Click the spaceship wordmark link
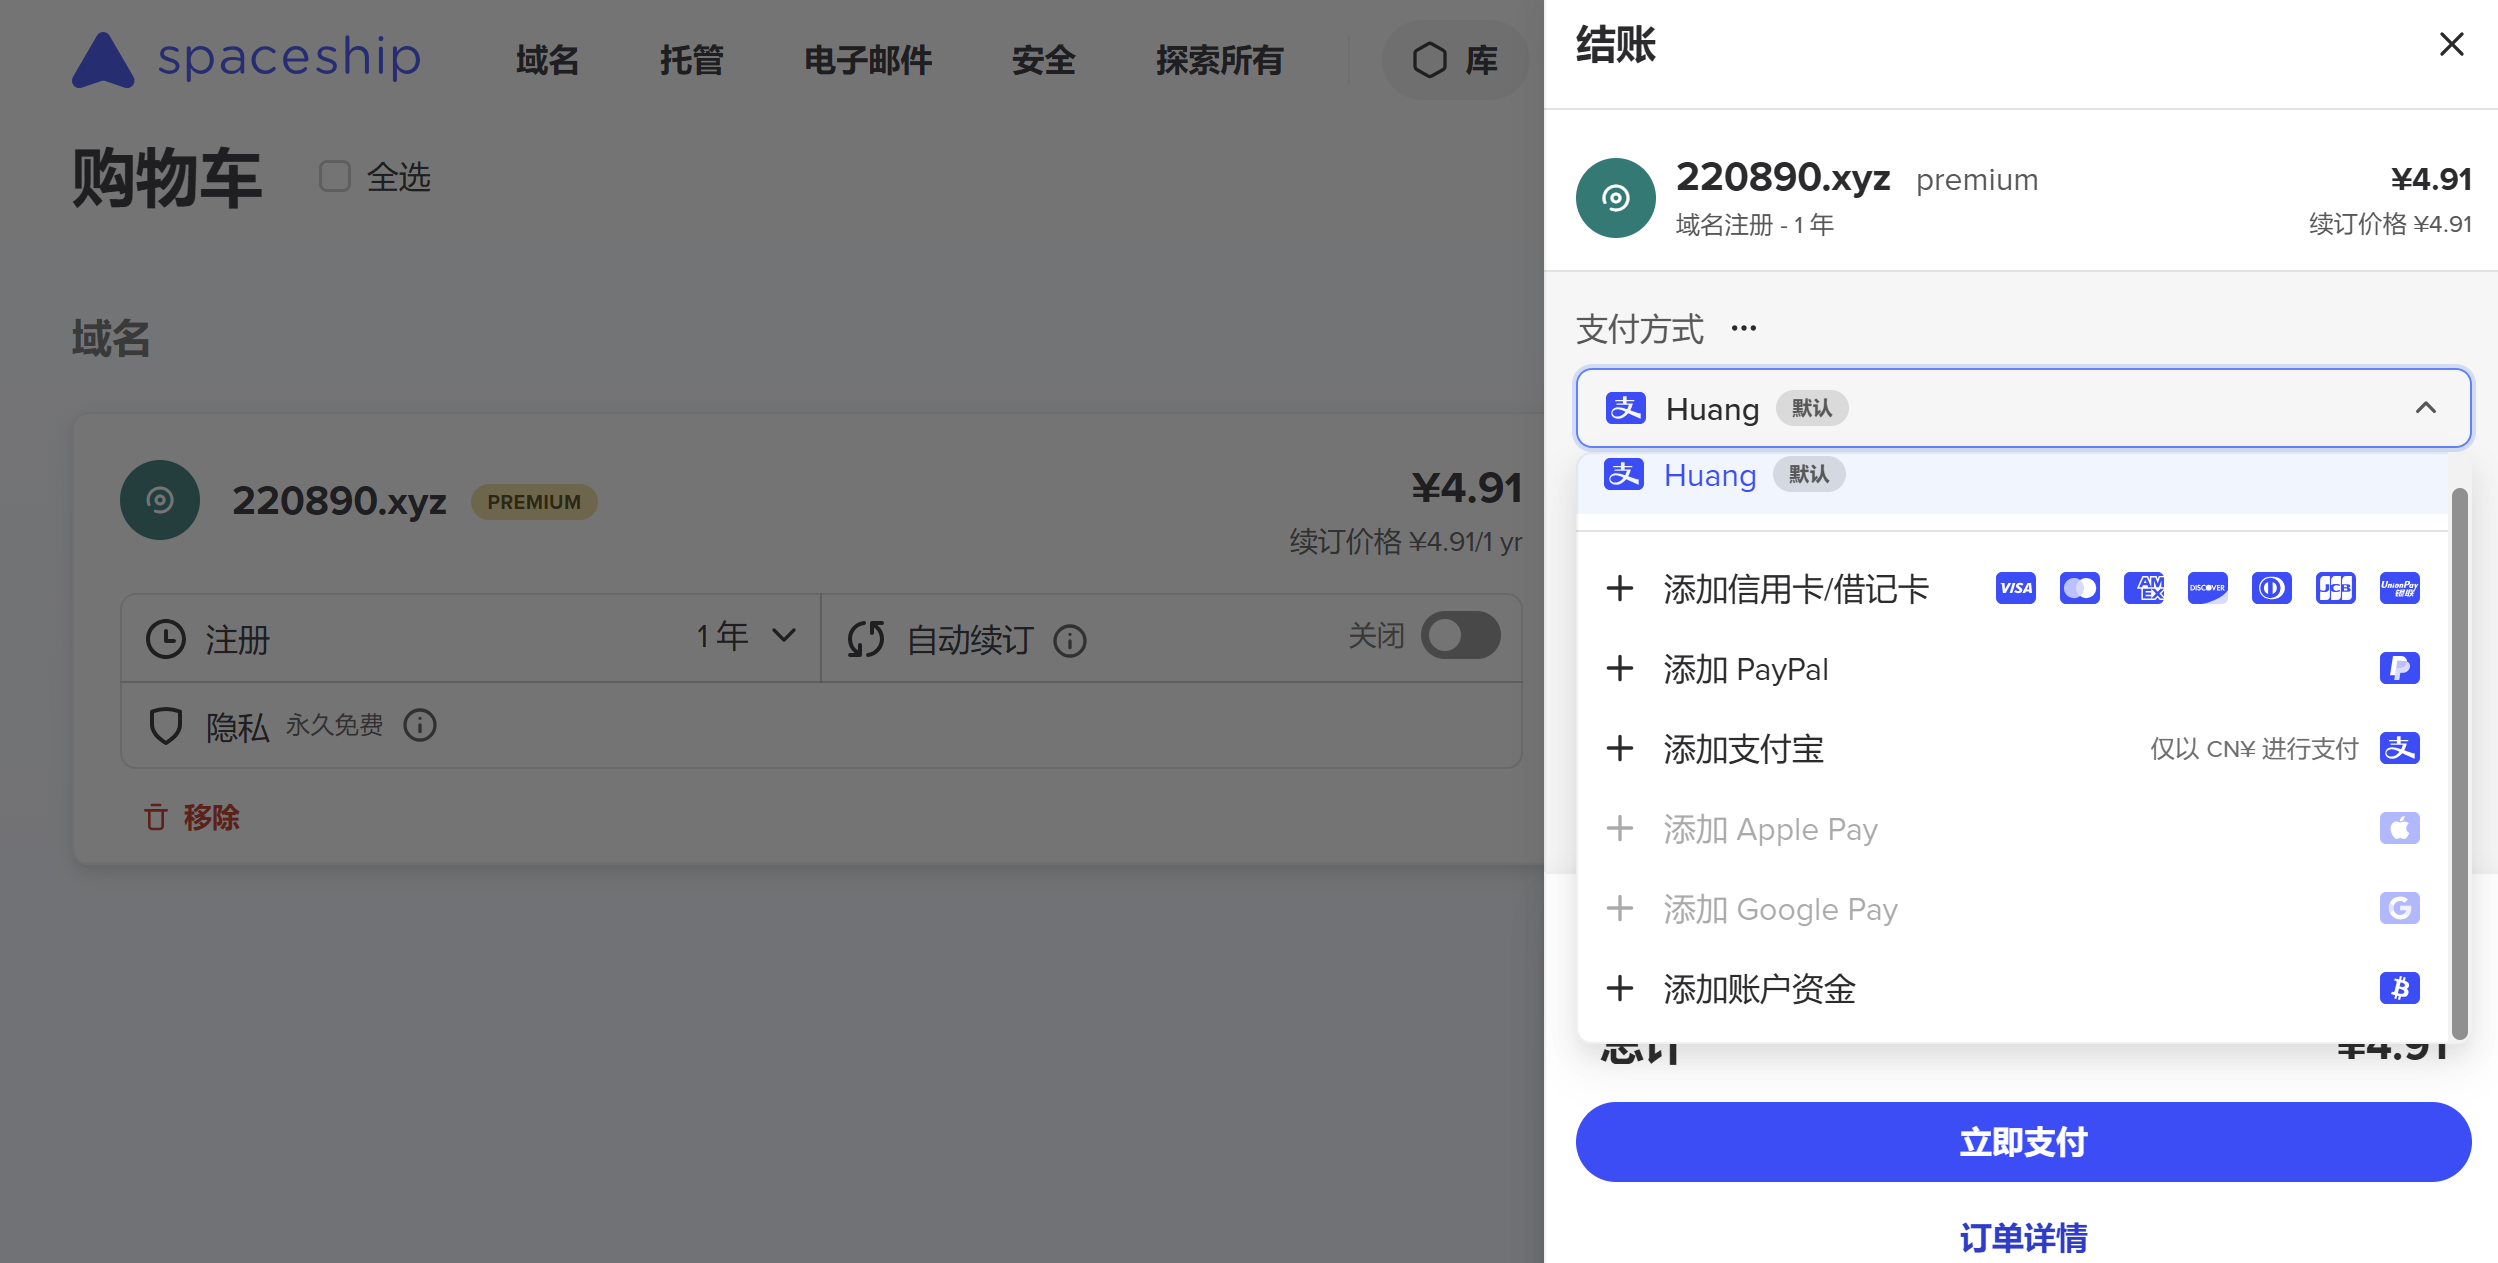The image size is (2498, 1263). pyautogui.click(x=289, y=58)
